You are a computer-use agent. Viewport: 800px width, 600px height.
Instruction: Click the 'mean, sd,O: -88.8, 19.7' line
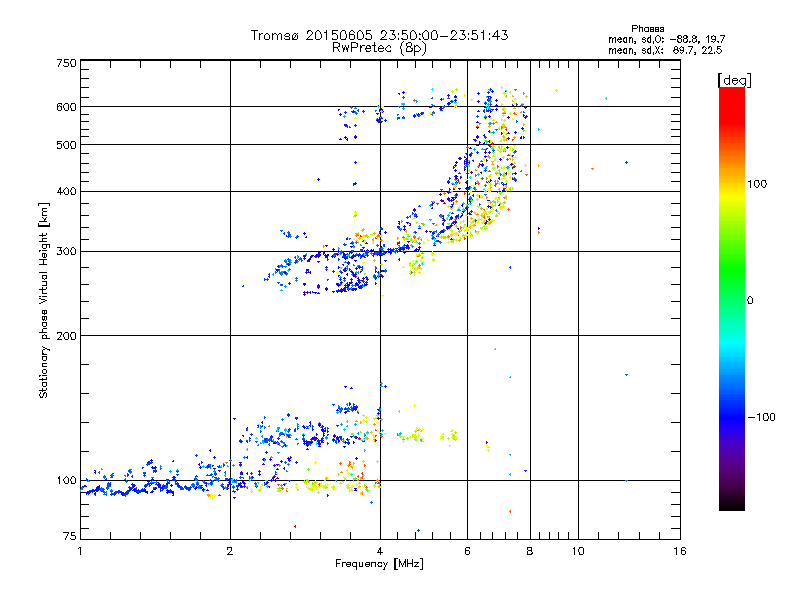(666, 39)
